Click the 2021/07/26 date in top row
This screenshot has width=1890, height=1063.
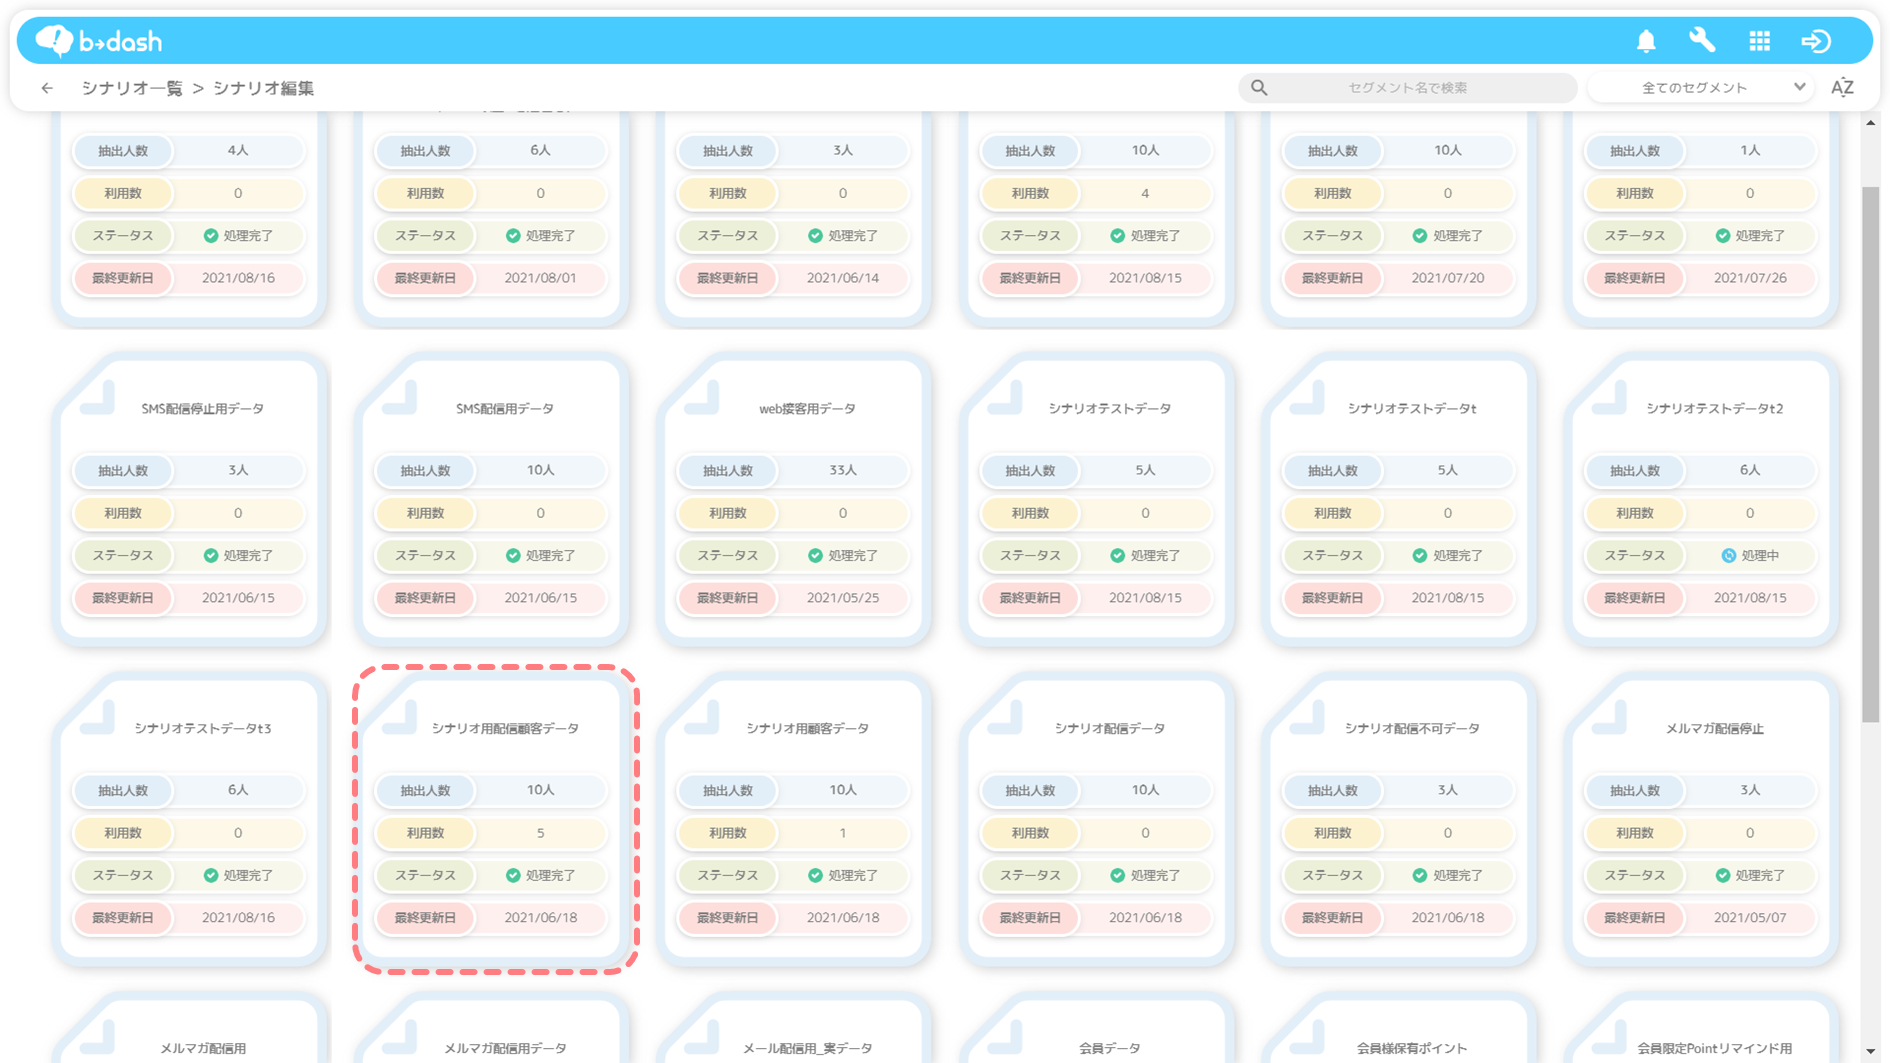click(1750, 278)
